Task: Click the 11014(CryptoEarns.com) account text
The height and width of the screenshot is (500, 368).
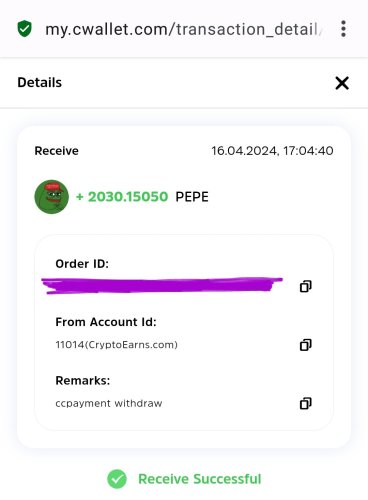Action: pyautogui.click(x=116, y=345)
